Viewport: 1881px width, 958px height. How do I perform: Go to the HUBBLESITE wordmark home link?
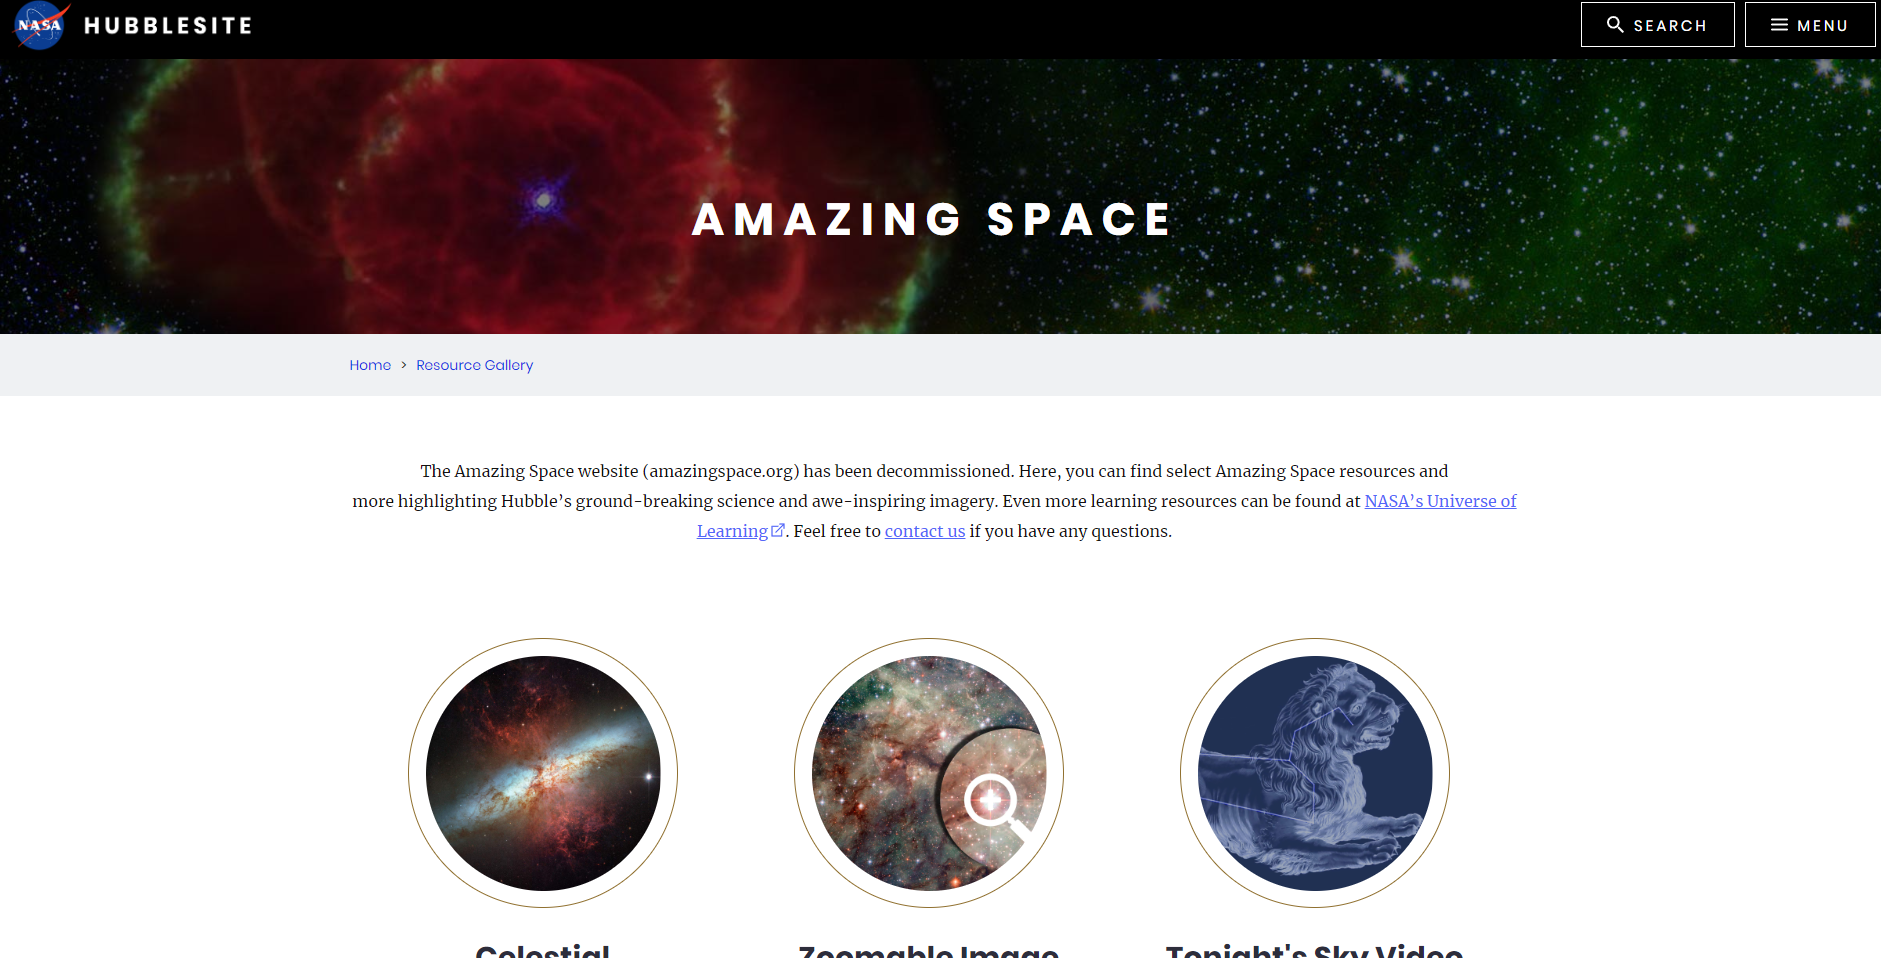[168, 26]
